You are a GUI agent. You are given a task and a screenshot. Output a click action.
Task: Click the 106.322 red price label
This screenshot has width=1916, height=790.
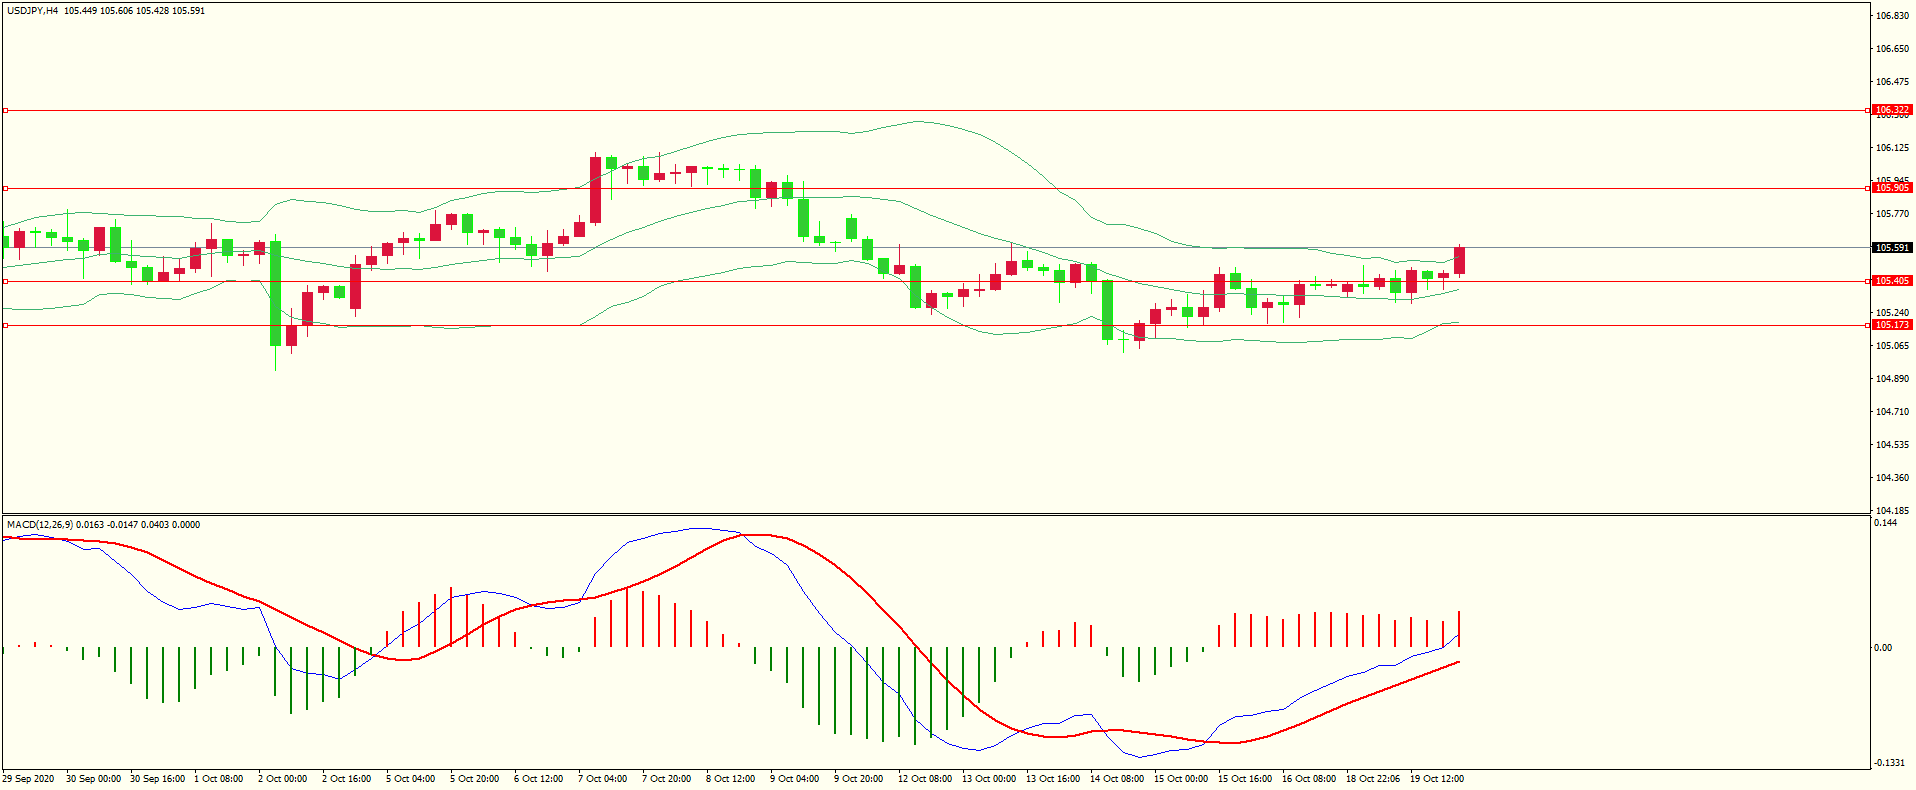click(x=1891, y=110)
